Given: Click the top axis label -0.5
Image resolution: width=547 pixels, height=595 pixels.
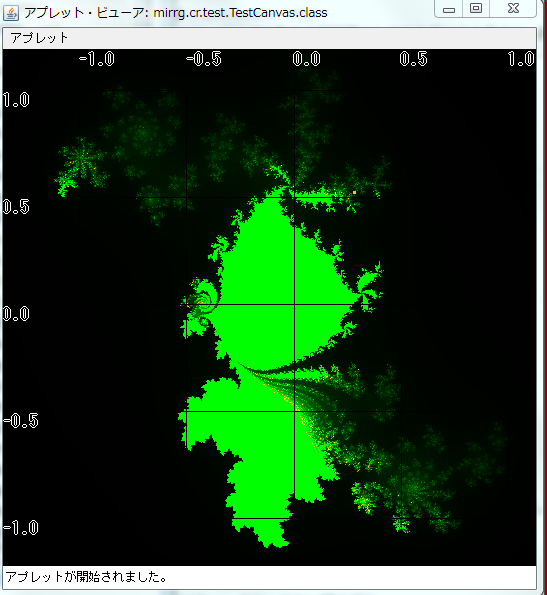Looking at the screenshot, I should point(204,59).
